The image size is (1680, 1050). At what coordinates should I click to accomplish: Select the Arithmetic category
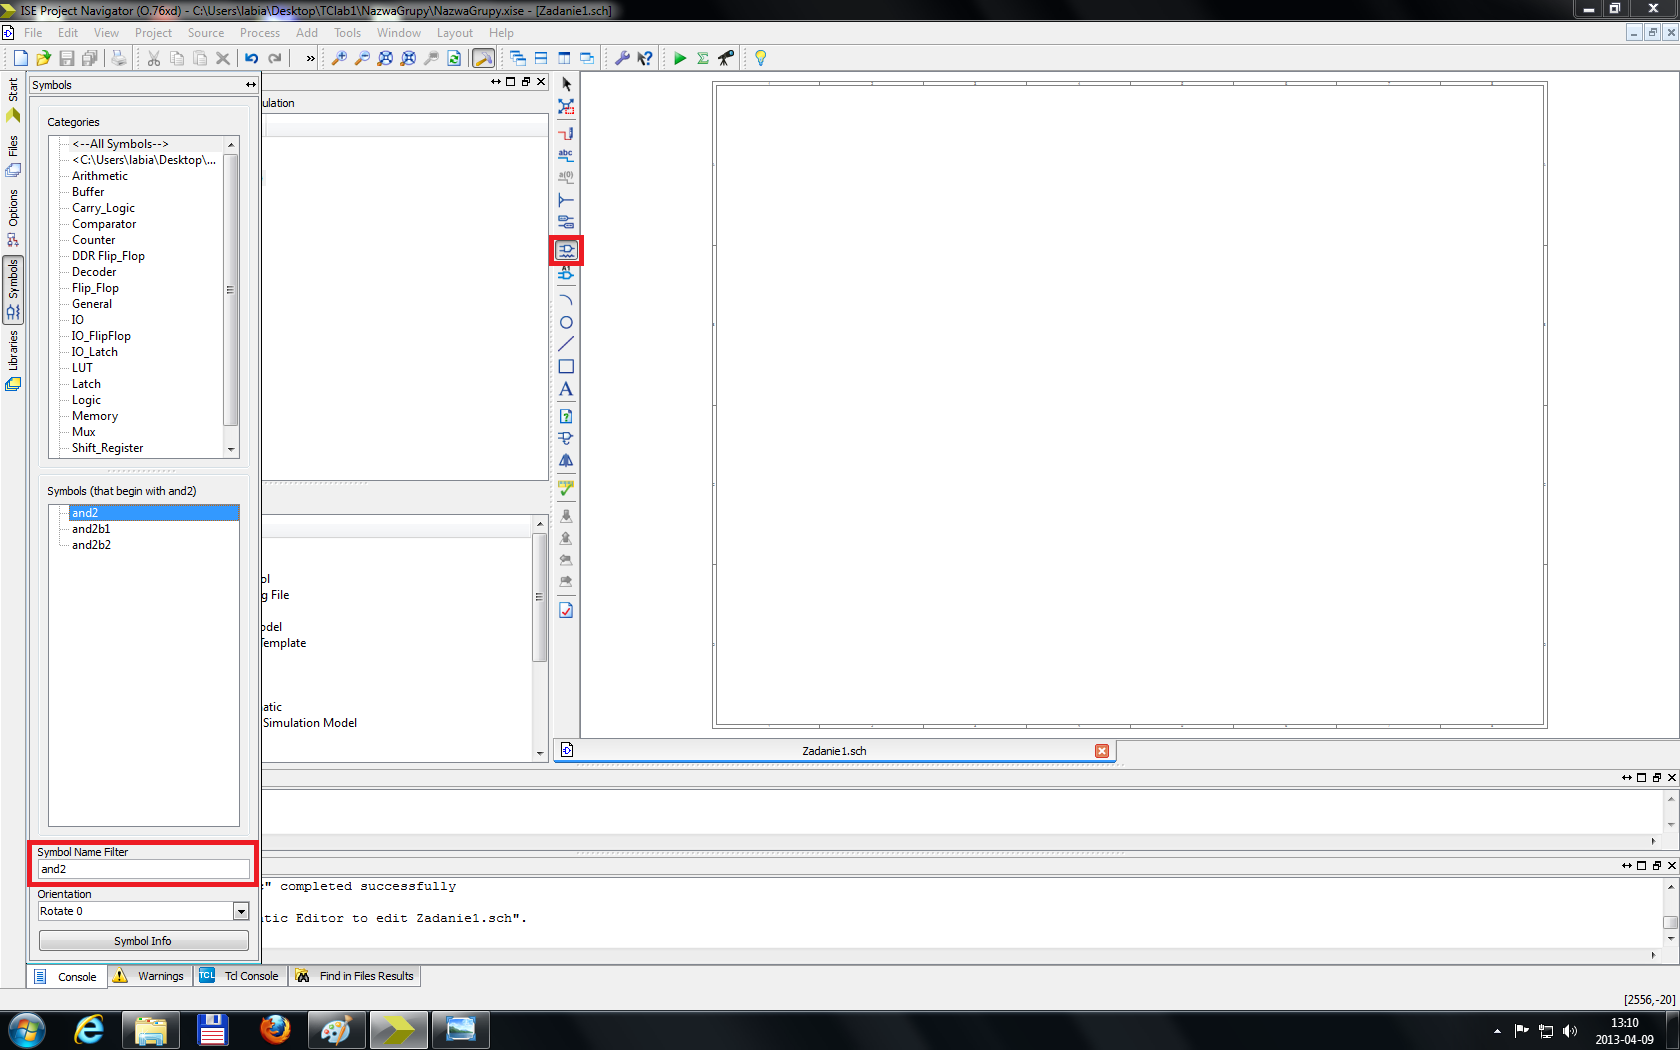(x=100, y=176)
